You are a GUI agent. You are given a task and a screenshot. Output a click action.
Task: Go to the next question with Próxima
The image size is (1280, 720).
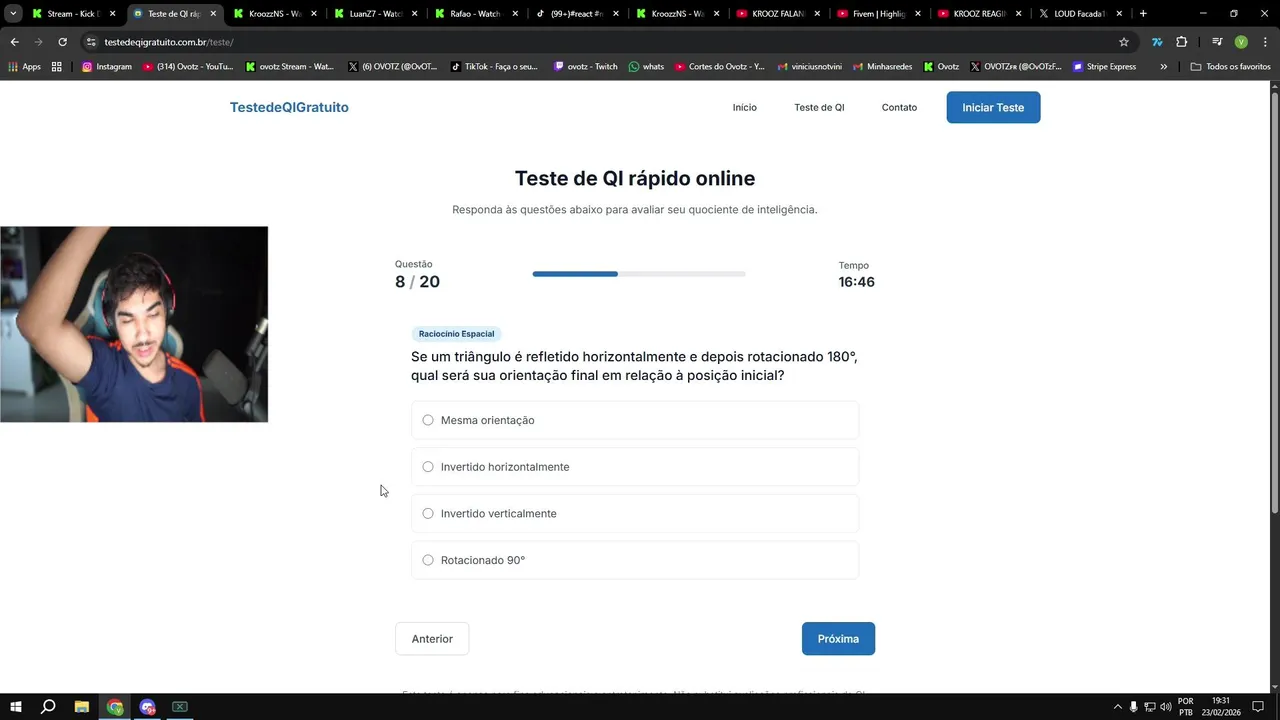coord(838,639)
